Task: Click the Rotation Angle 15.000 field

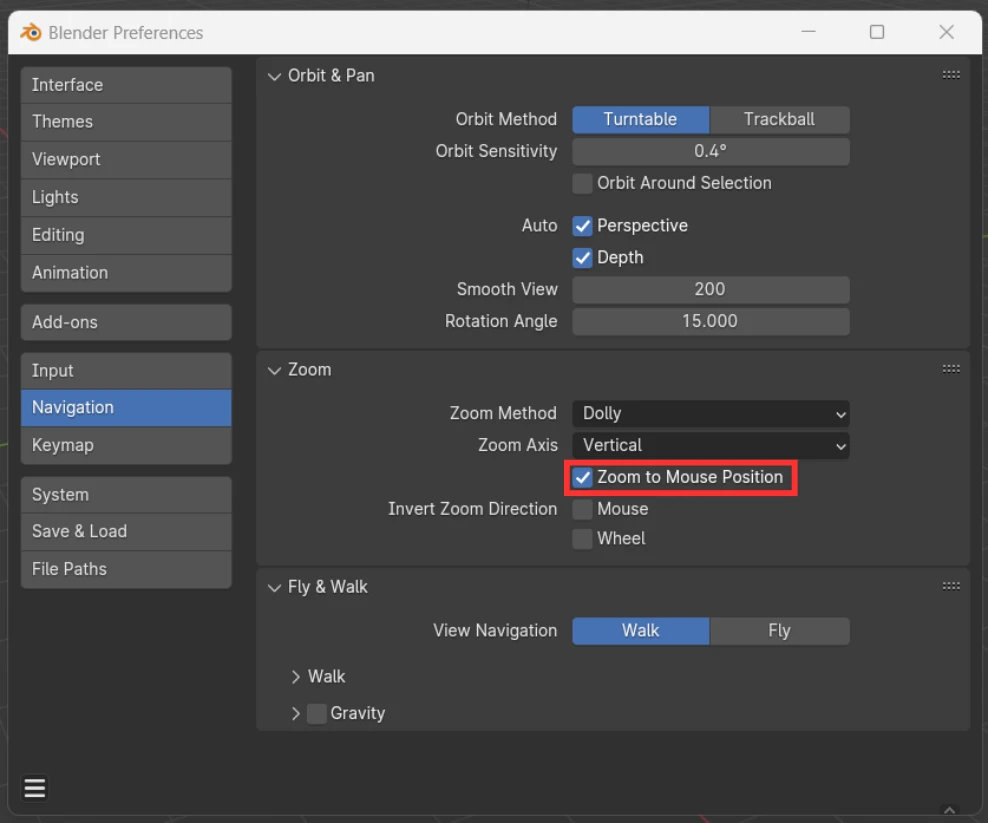Action: click(x=711, y=321)
